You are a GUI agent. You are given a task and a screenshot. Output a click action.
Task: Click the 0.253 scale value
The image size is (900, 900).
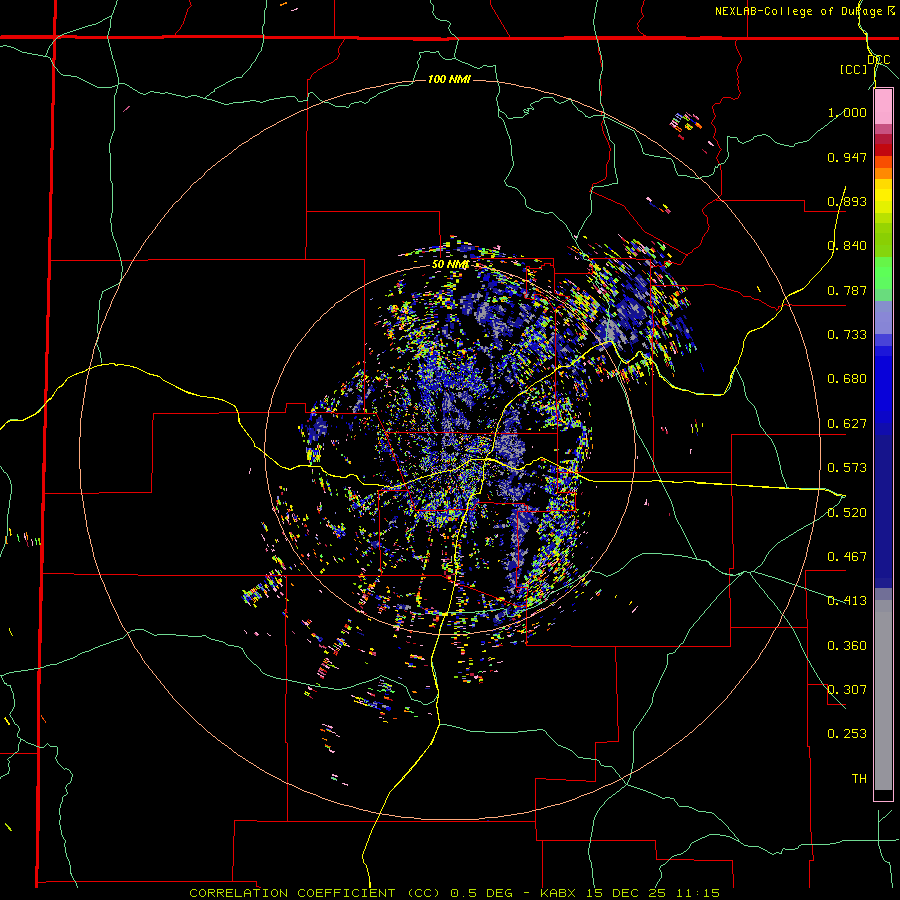click(x=847, y=734)
